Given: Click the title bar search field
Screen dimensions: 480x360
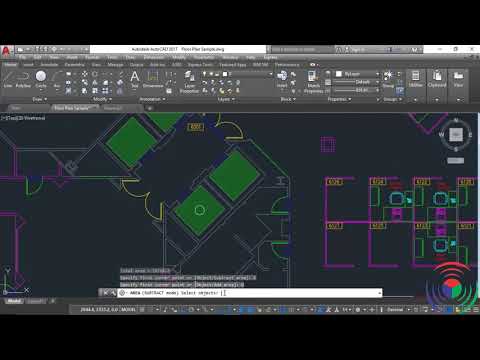Looking at the screenshot, I should pyautogui.click(x=302, y=49).
